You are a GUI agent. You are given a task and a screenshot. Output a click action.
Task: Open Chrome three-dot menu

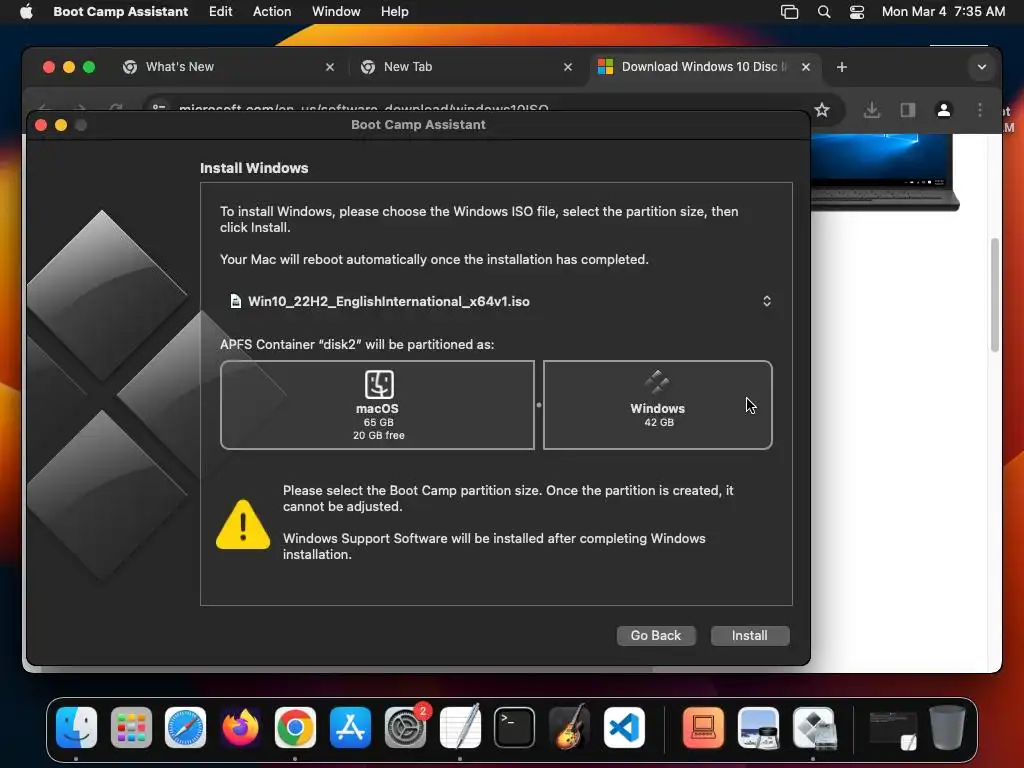[980, 110]
